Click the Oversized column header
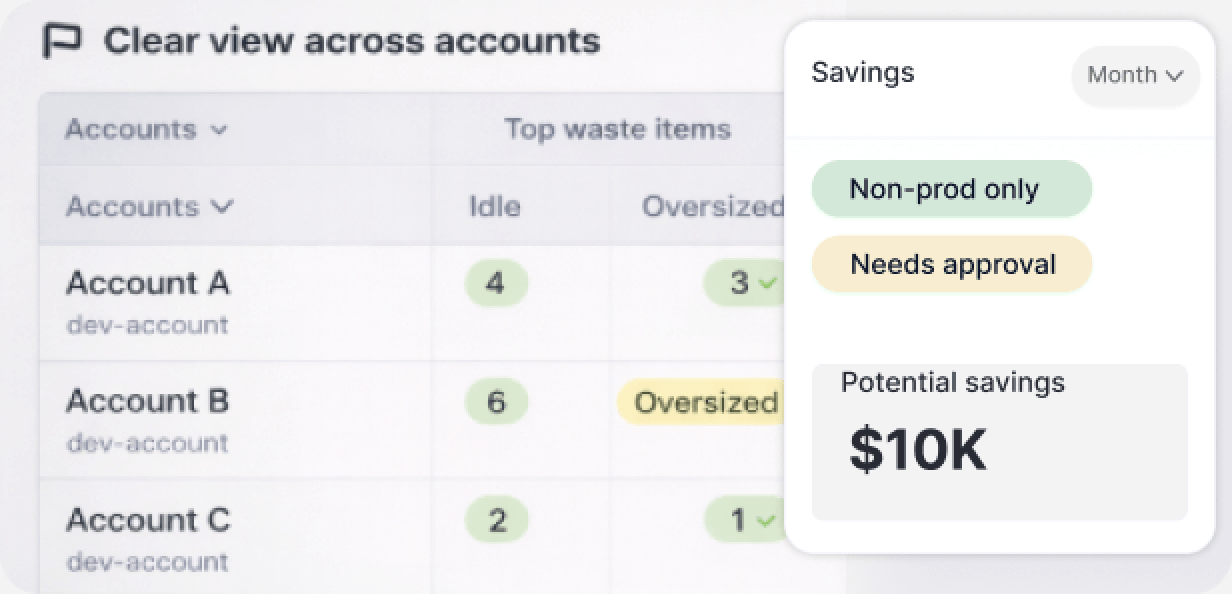 click(712, 207)
